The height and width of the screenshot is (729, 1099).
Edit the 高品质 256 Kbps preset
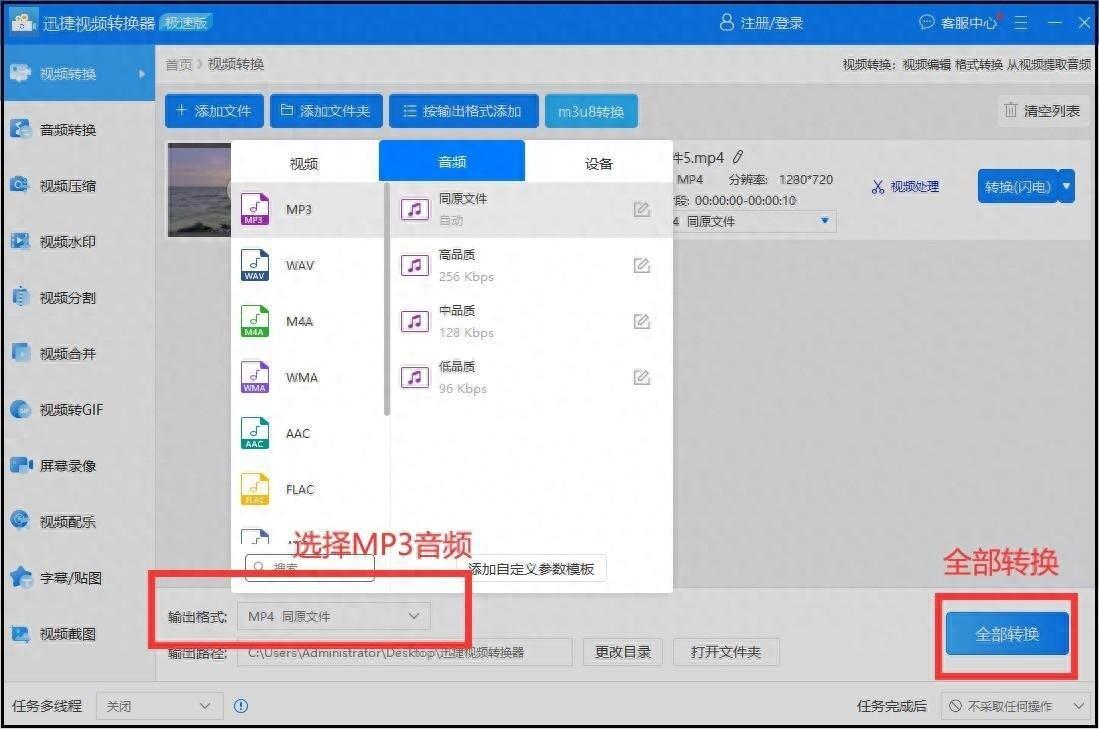pos(641,266)
